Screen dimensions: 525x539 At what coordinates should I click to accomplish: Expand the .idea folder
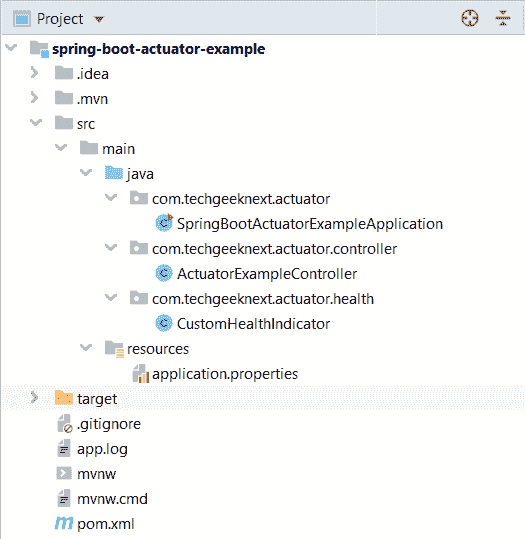[34, 73]
